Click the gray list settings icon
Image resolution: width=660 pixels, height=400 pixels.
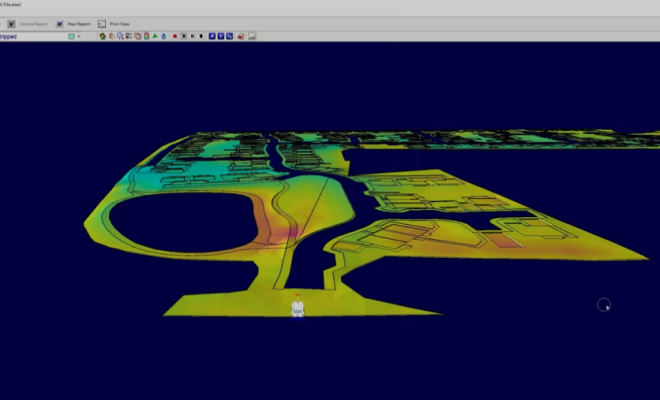point(129,36)
